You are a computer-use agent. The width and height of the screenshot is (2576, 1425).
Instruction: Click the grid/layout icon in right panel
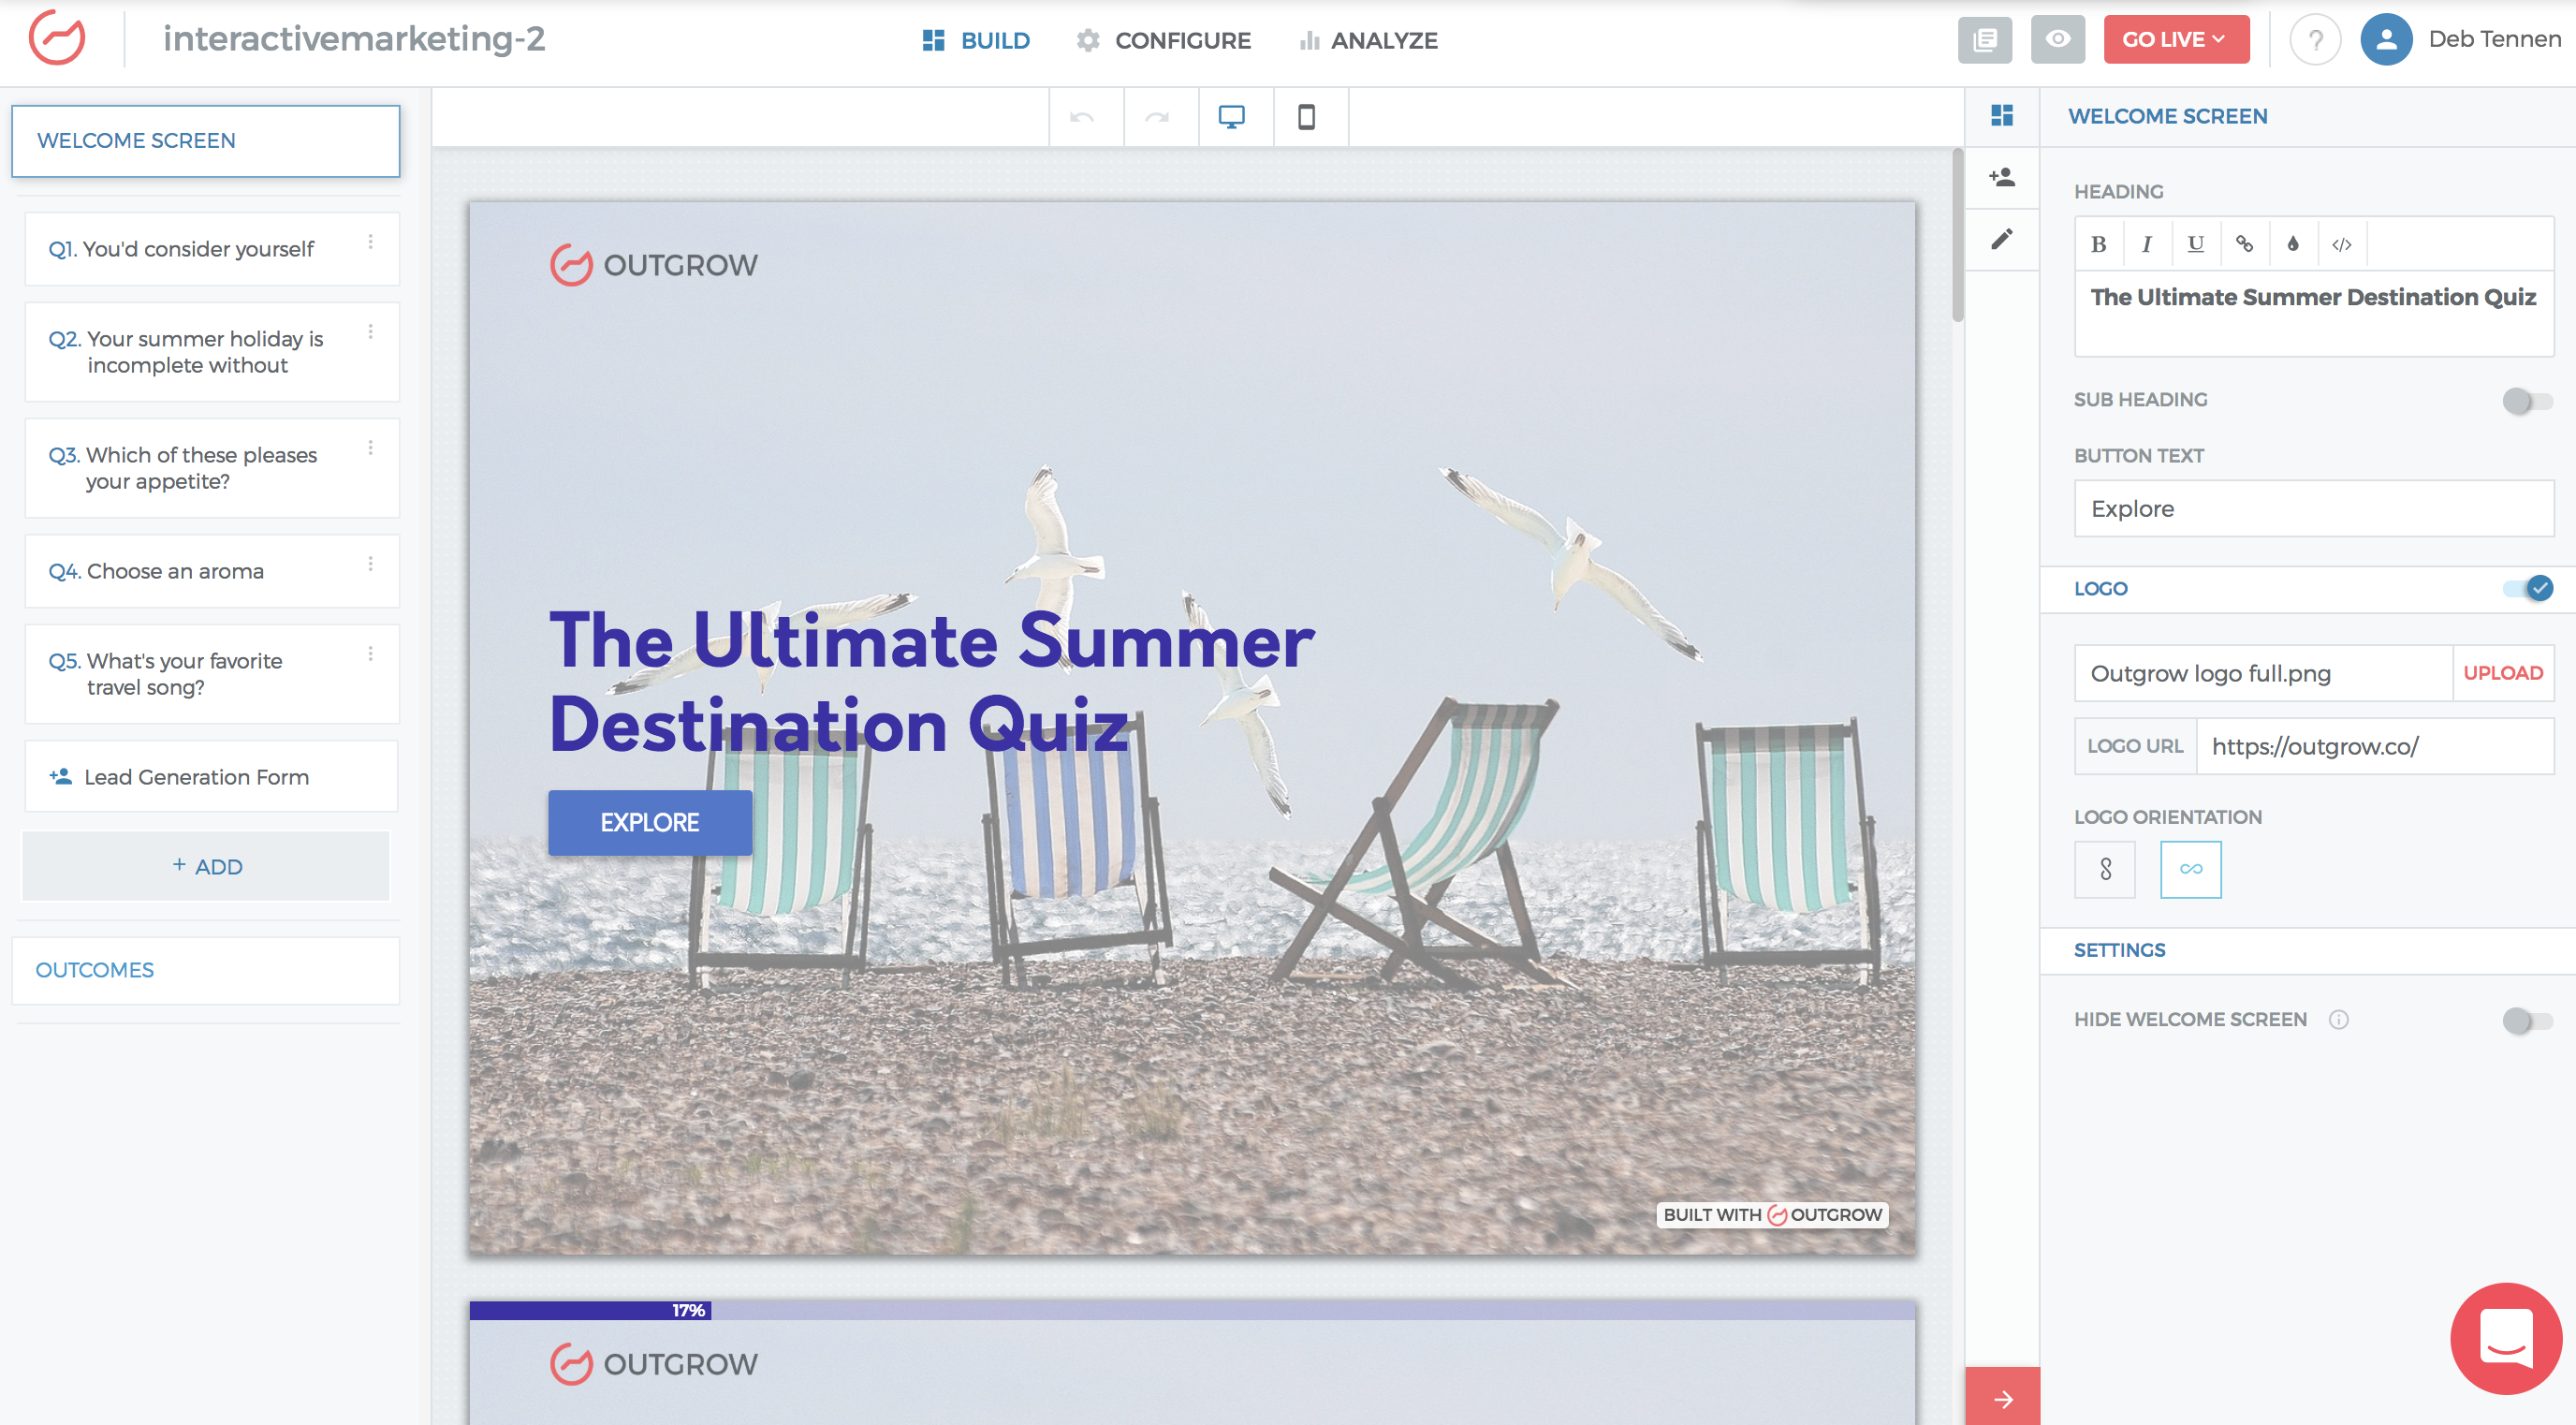point(2002,116)
